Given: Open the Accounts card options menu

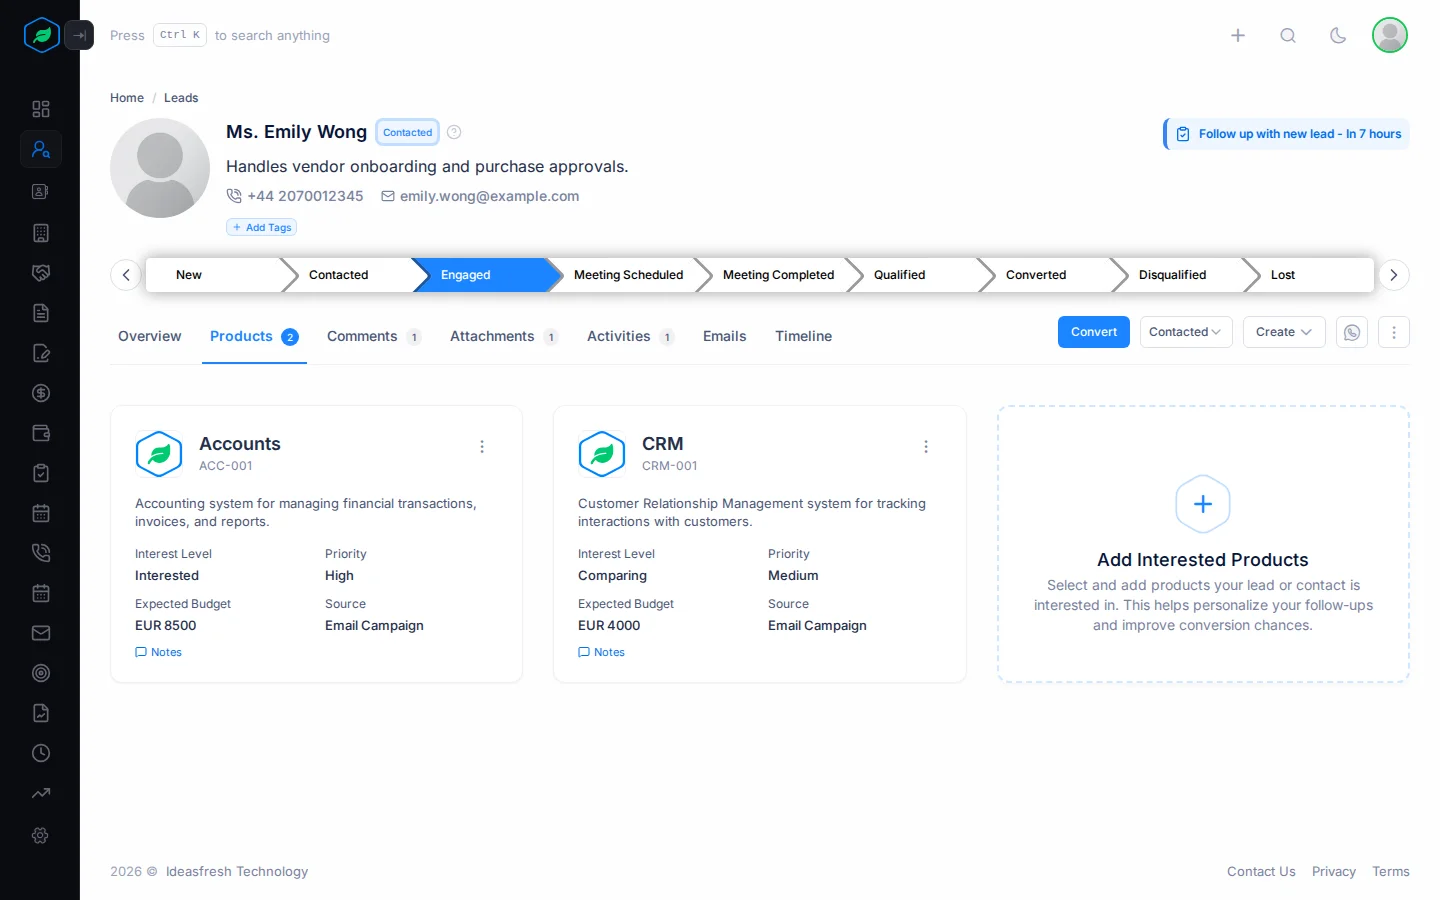Looking at the screenshot, I should (482, 447).
